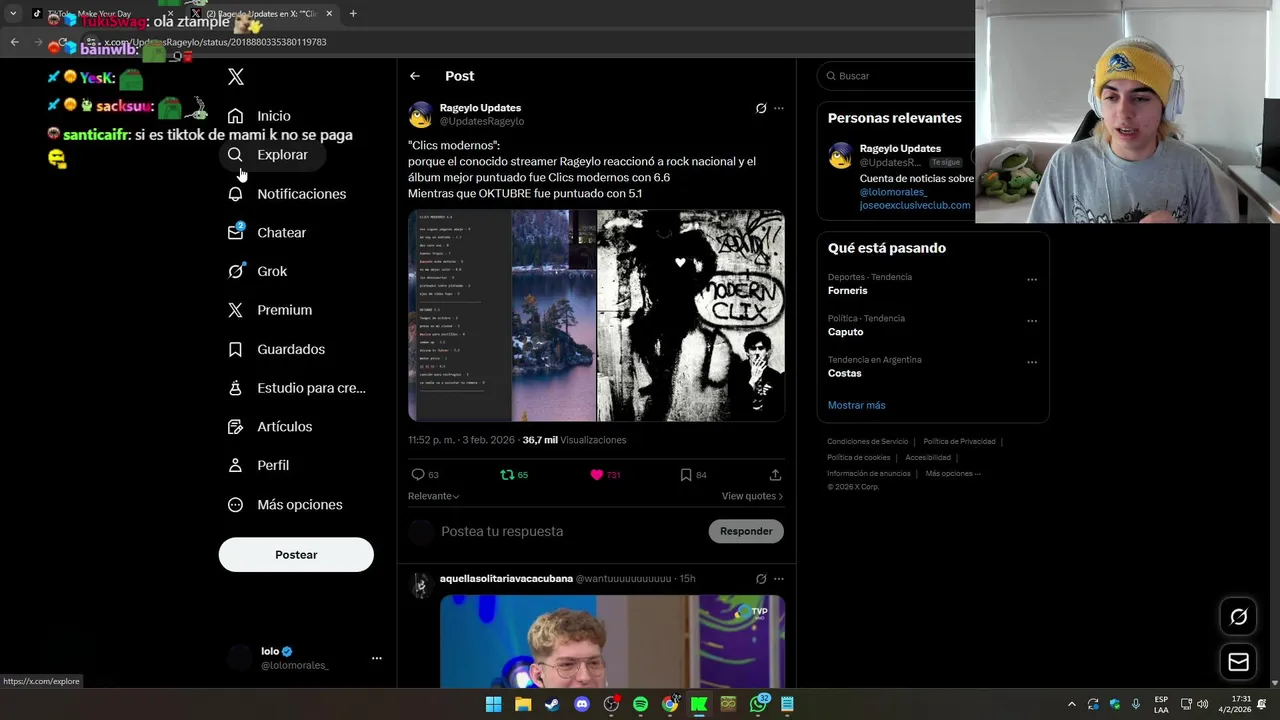1280x720 pixels.
Task: Open Chatear messages
Action: pos(267,232)
